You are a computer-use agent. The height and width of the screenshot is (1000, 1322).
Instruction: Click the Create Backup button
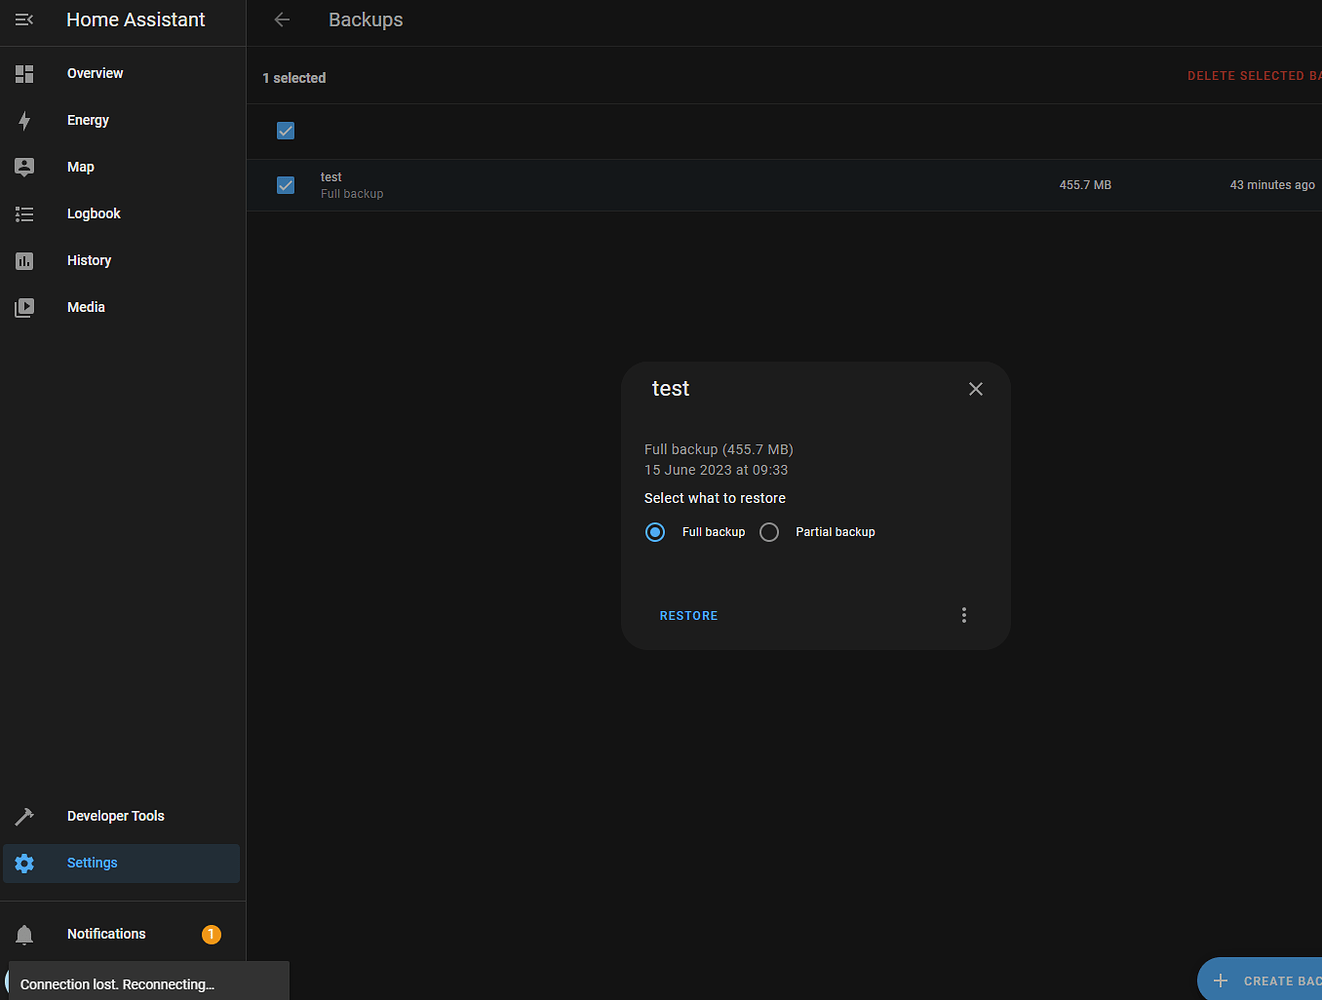pyautogui.click(x=1280, y=980)
